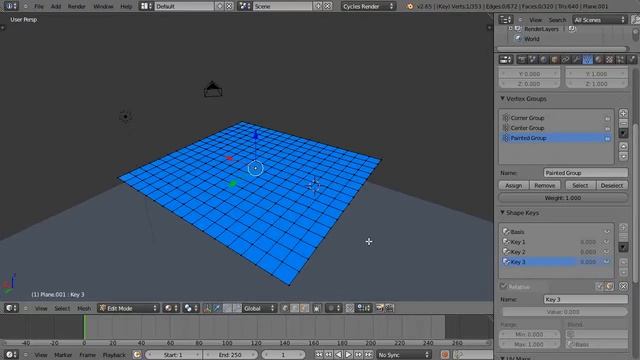This screenshot has width=640, height=360.
Task: Delete the current Scene
Action: point(328,6)
